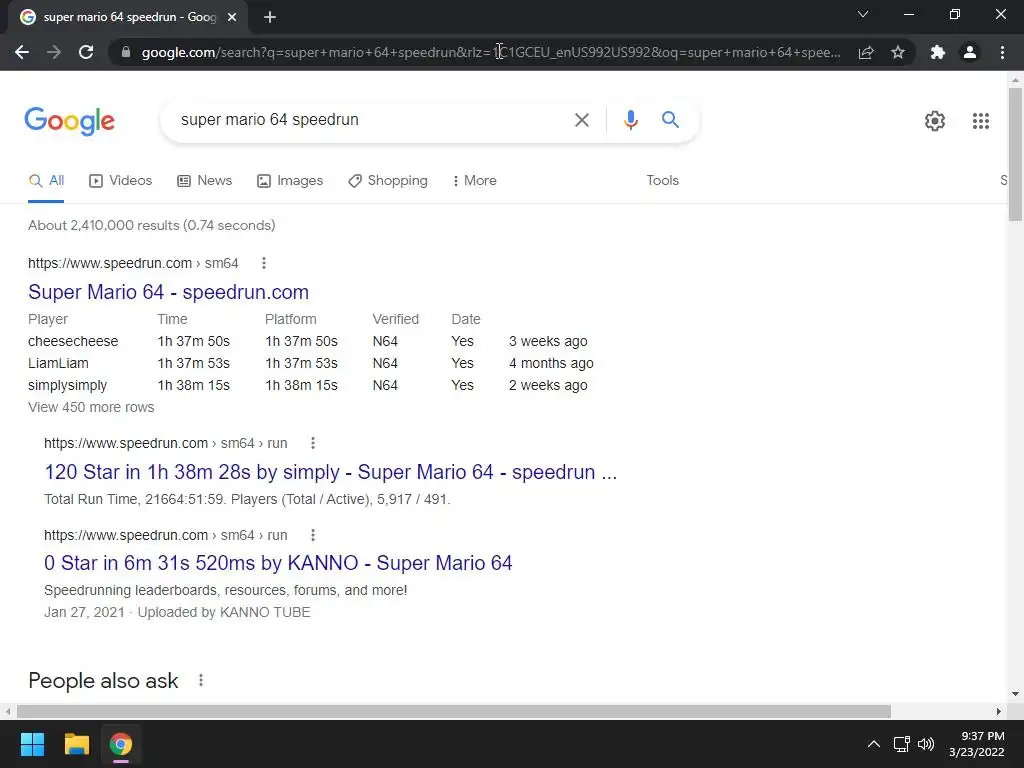Open options beside the 0 Star result URL
Screen dimensions: 1024x768
pos(313,536)
